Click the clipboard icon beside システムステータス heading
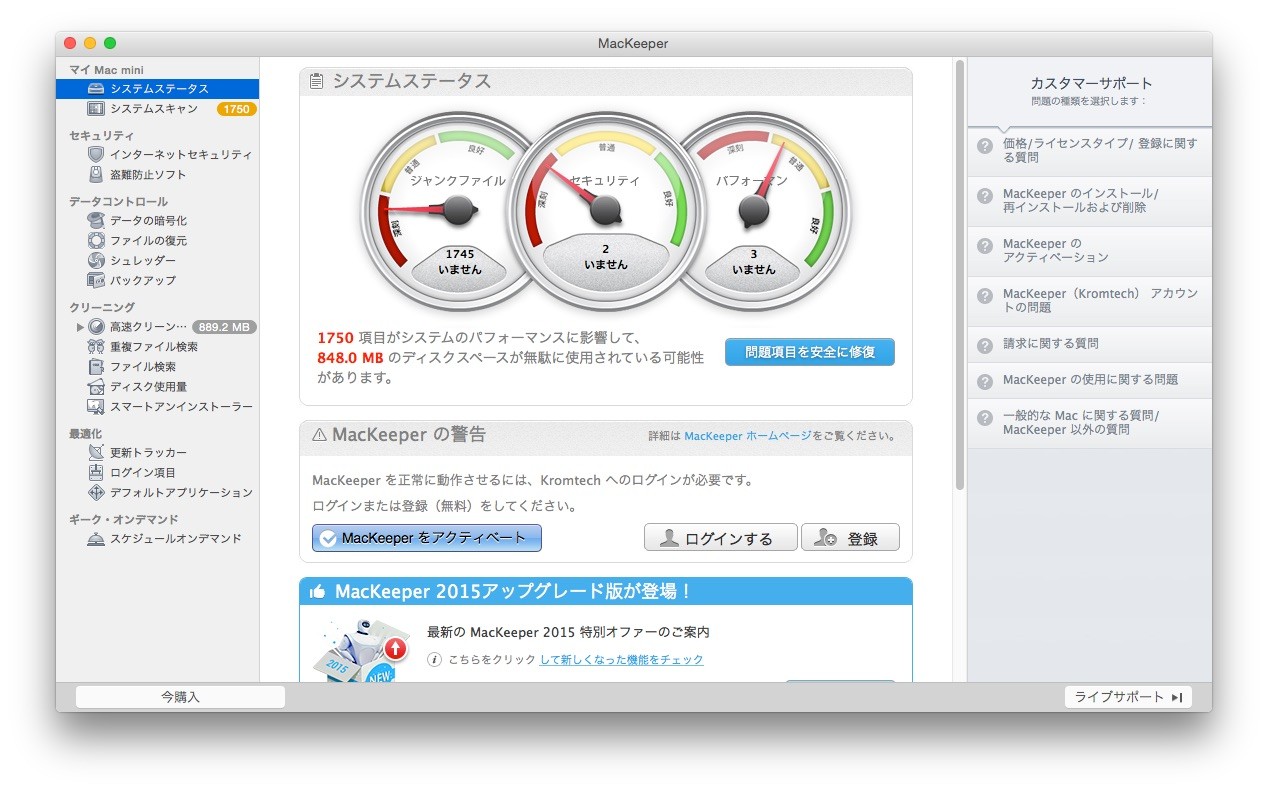This screenshot has height=792, width=1268. tap(317, 81)
